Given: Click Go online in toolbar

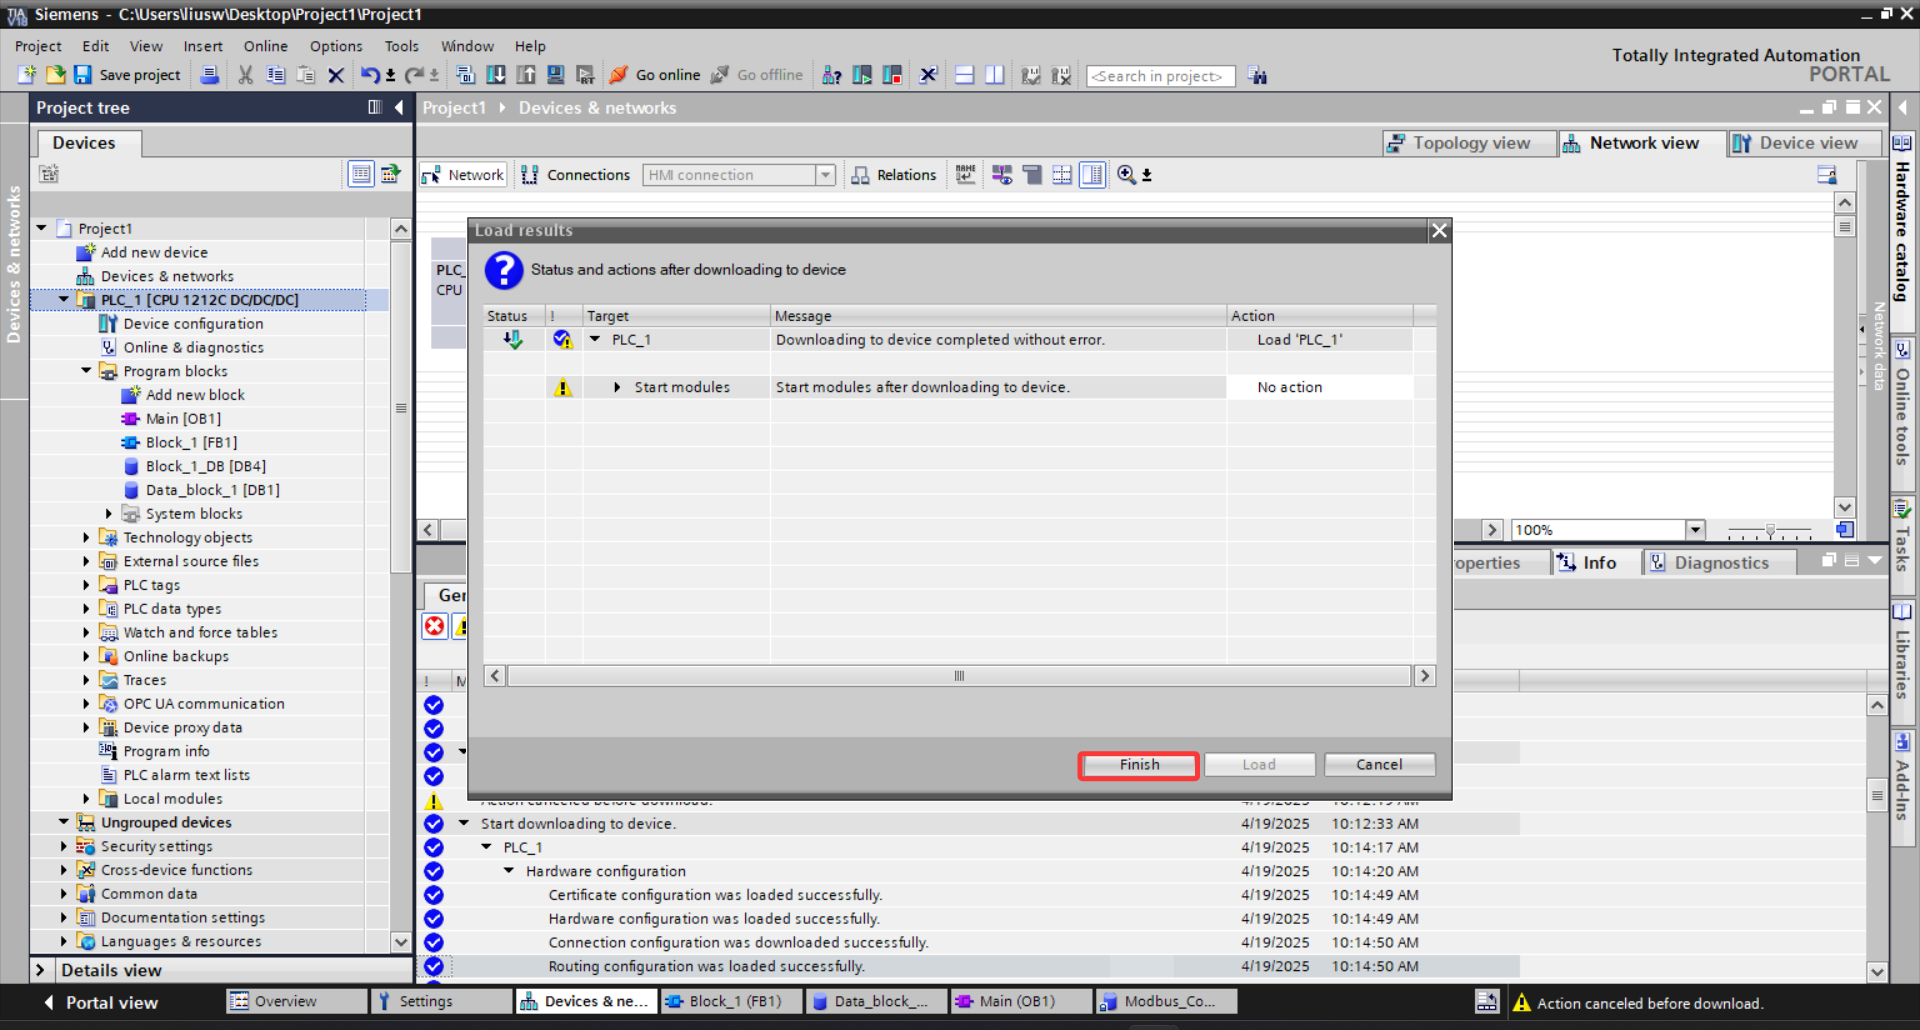Looking at the screenshot, I should 655,75.
